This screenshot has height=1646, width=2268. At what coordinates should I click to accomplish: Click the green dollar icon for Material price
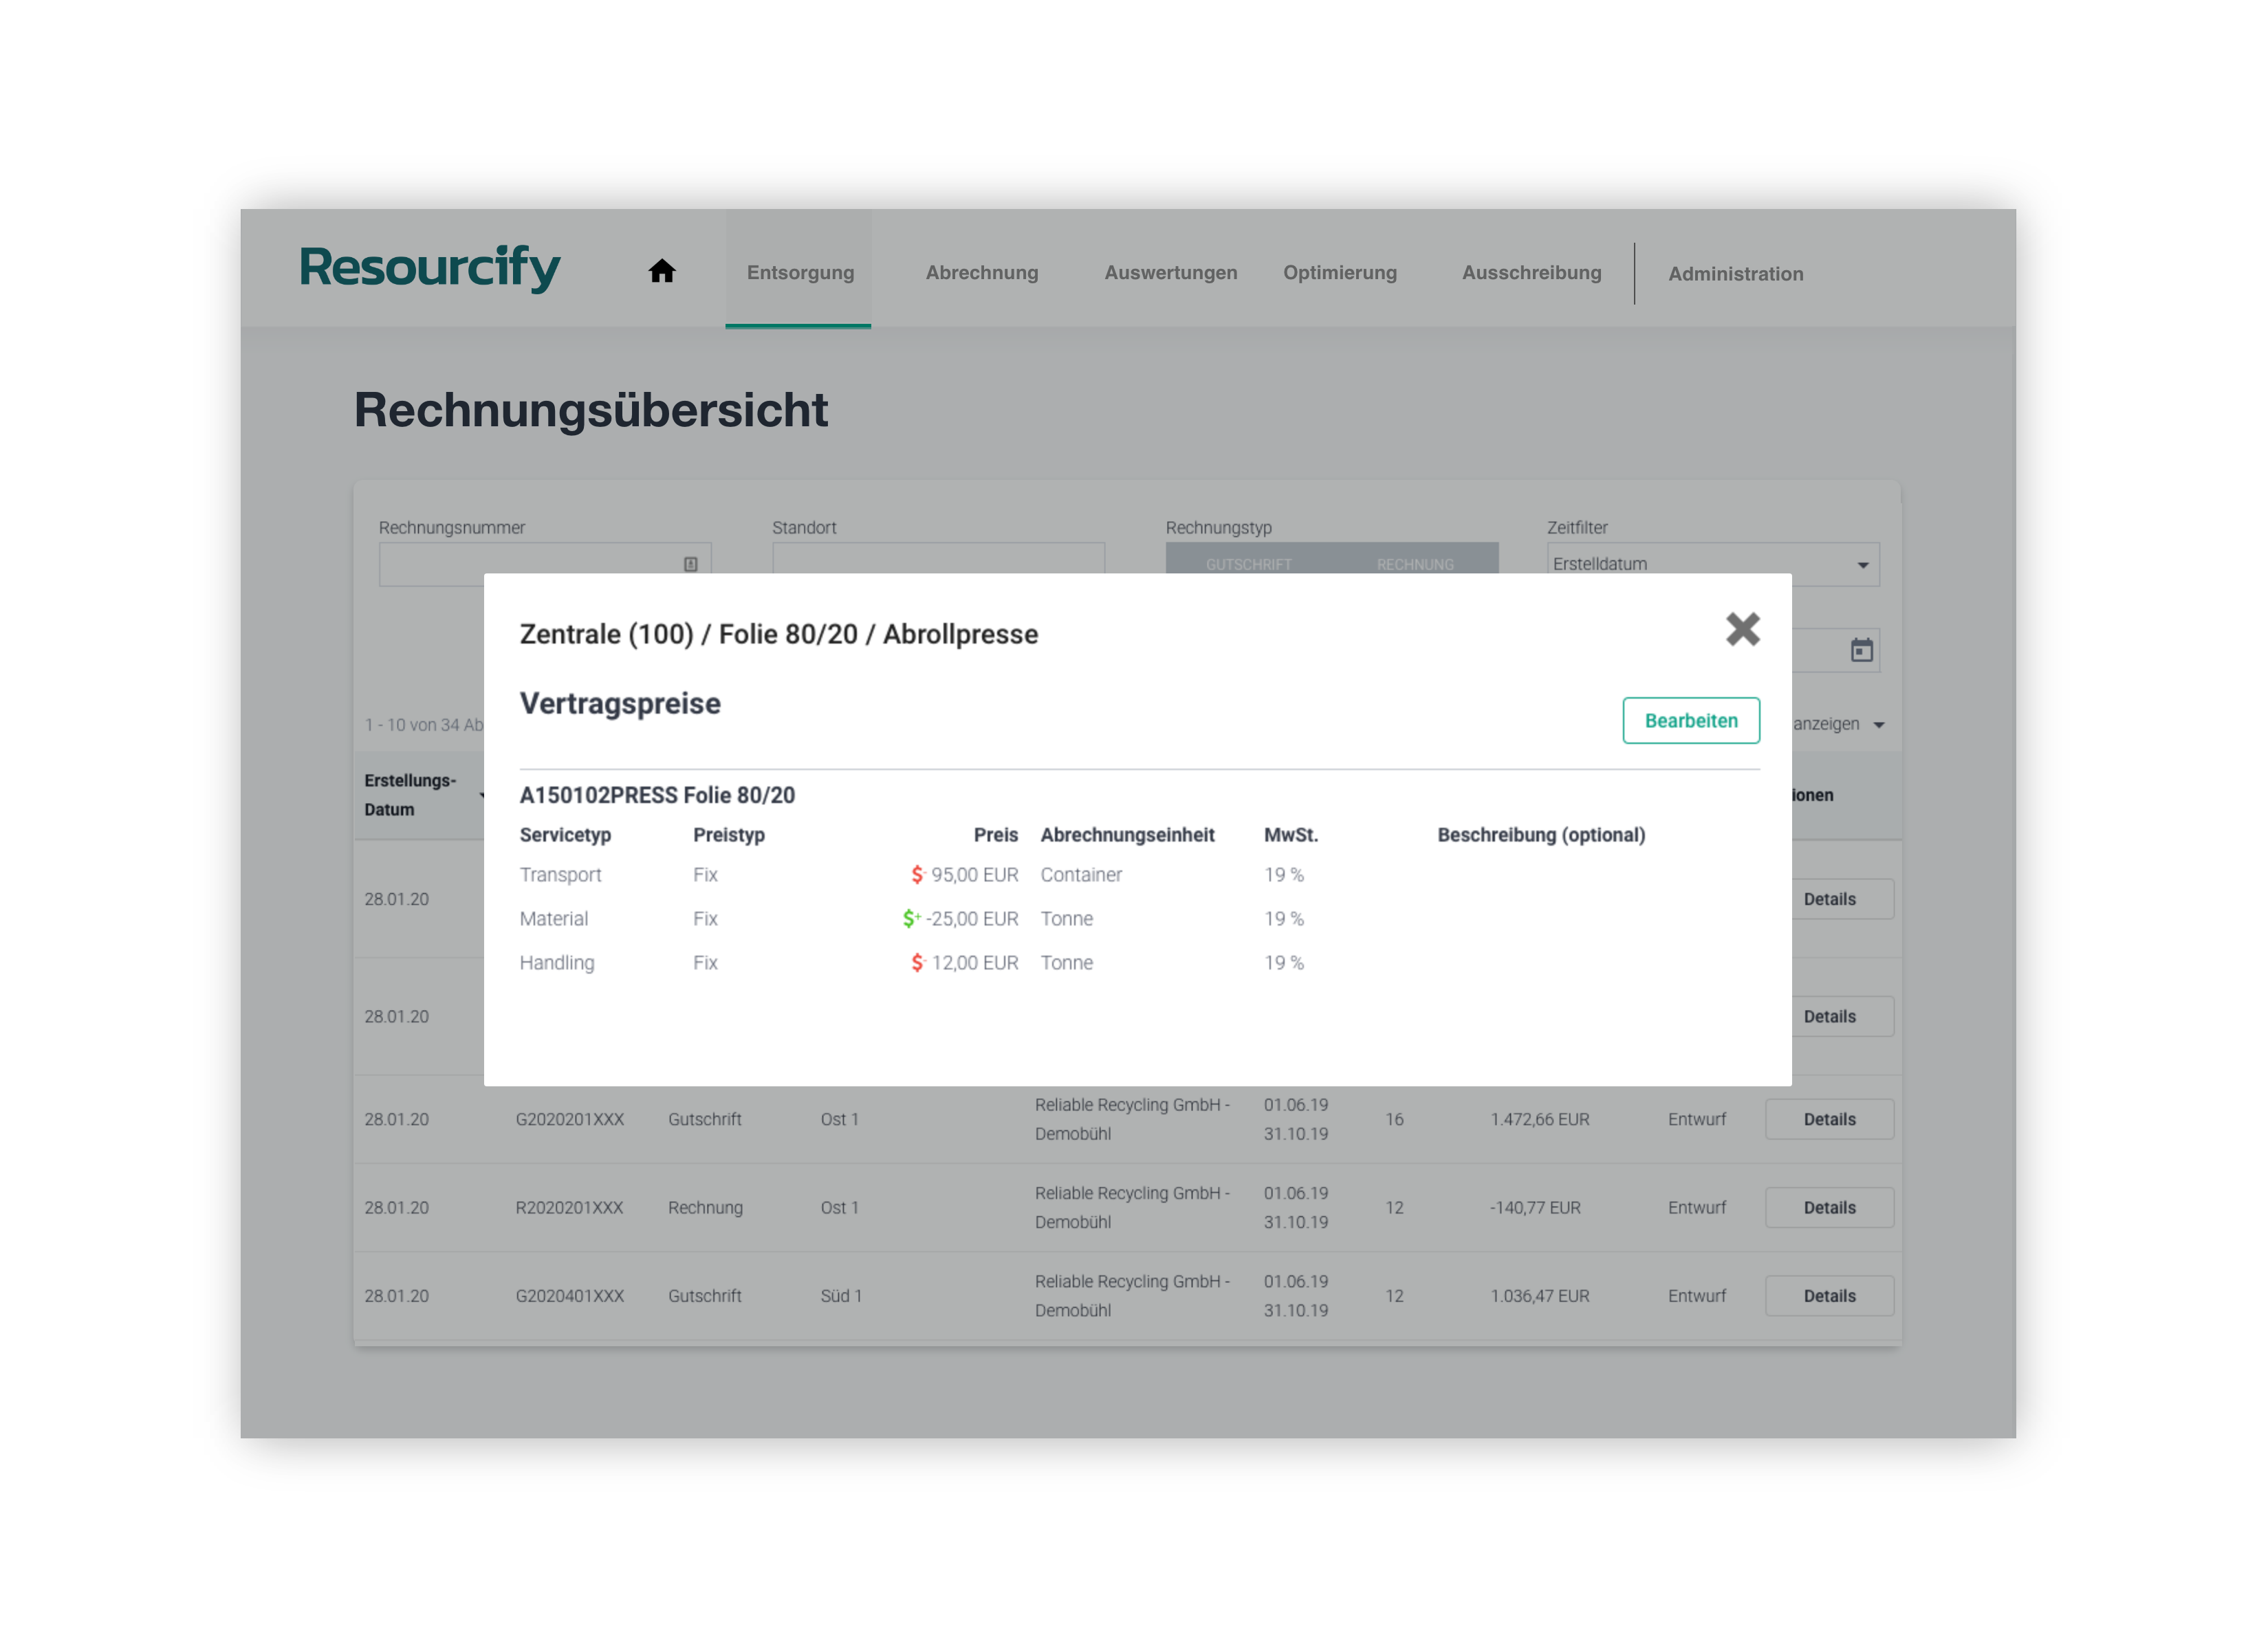pyautogui.click(x=911, y=919)
